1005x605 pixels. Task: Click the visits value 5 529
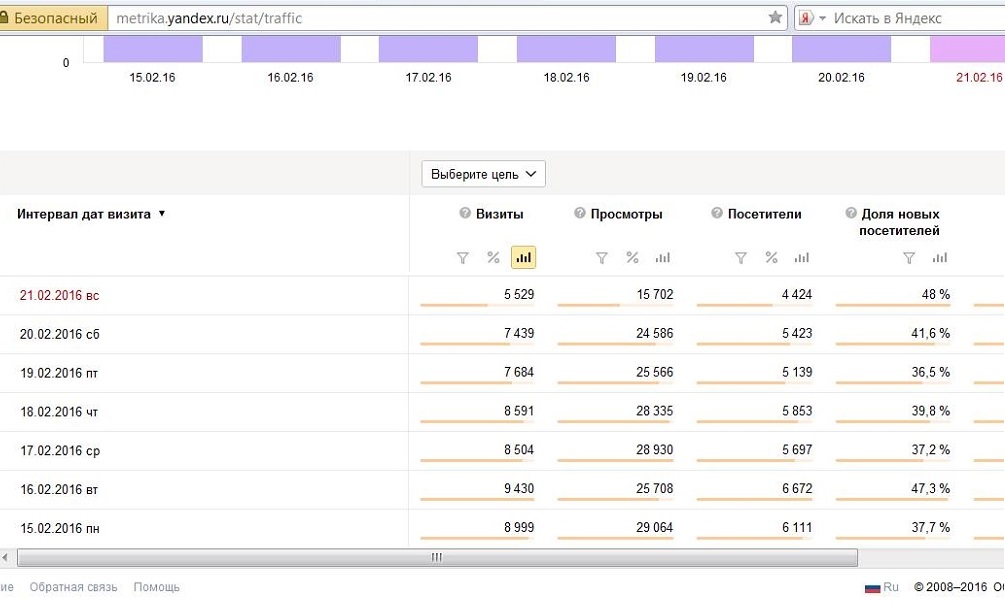point(519,294)
